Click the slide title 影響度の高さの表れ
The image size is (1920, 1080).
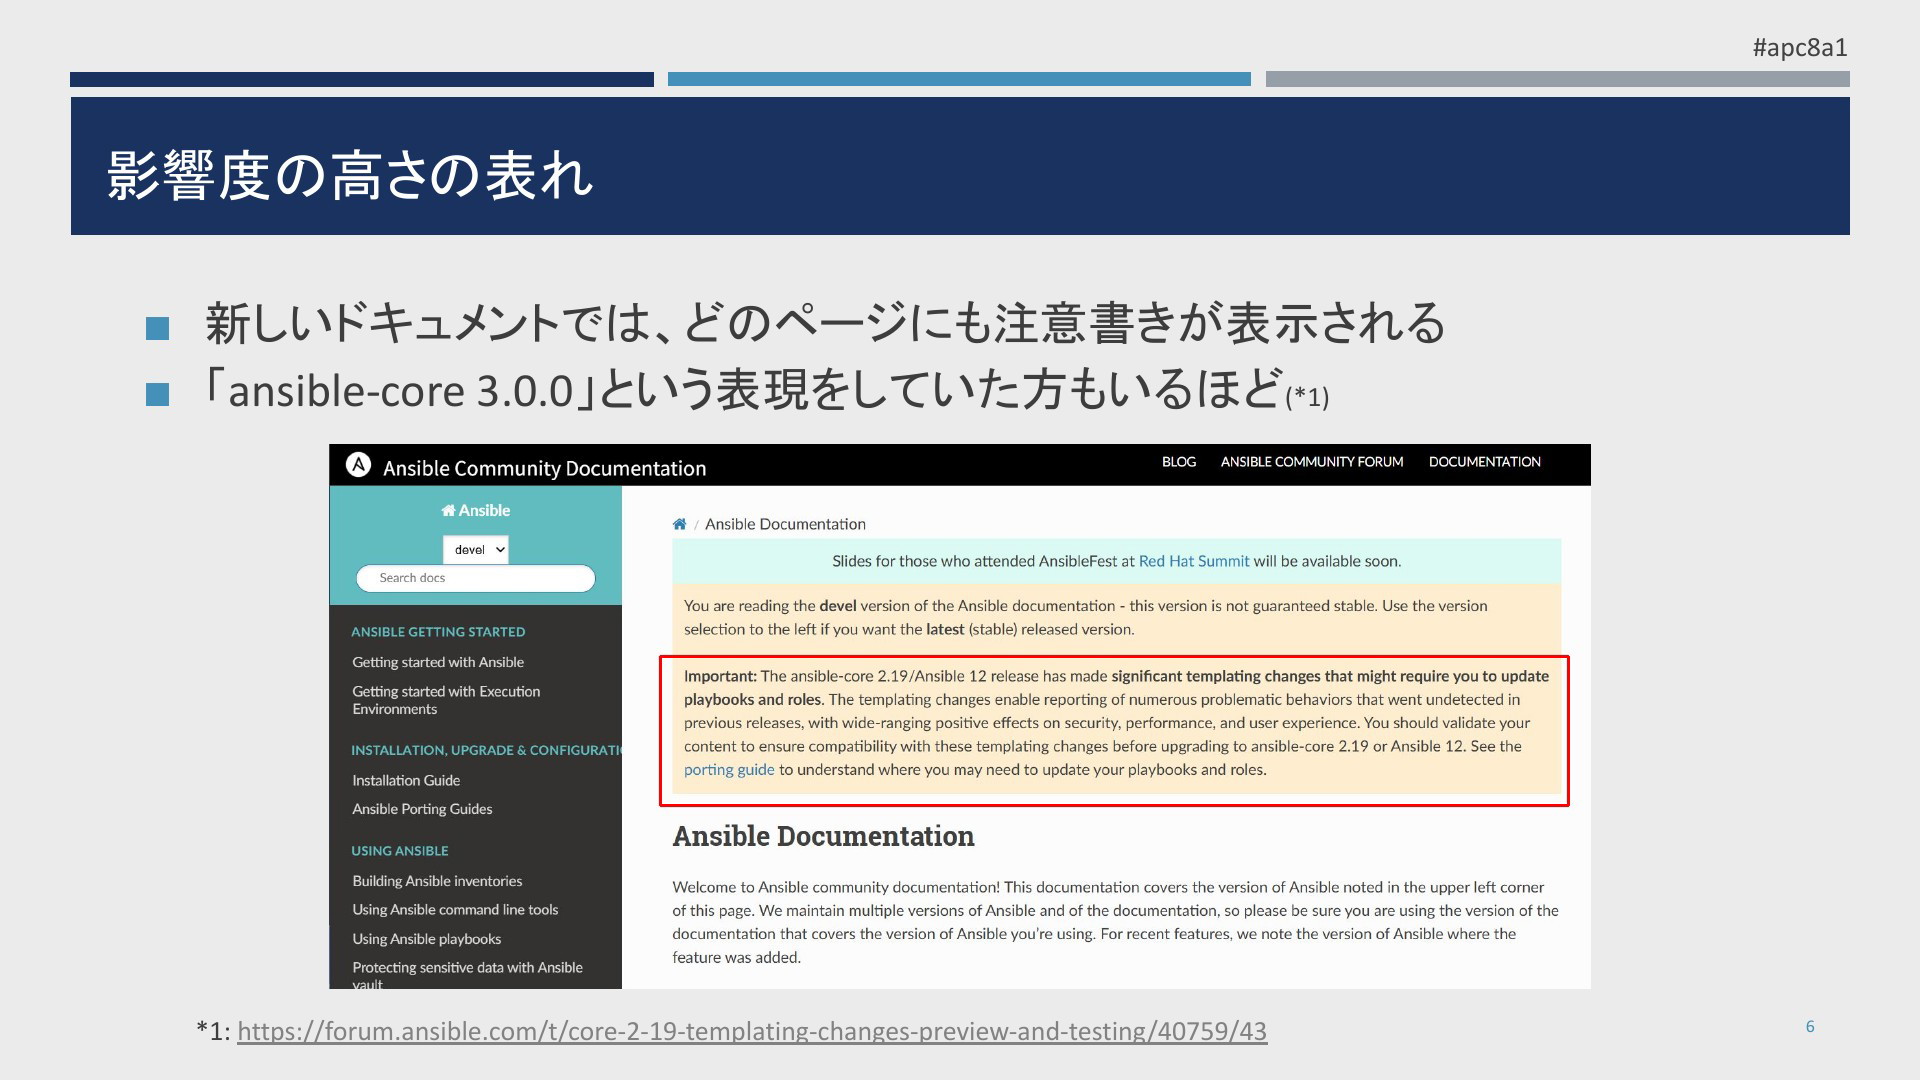click(350, 175)
